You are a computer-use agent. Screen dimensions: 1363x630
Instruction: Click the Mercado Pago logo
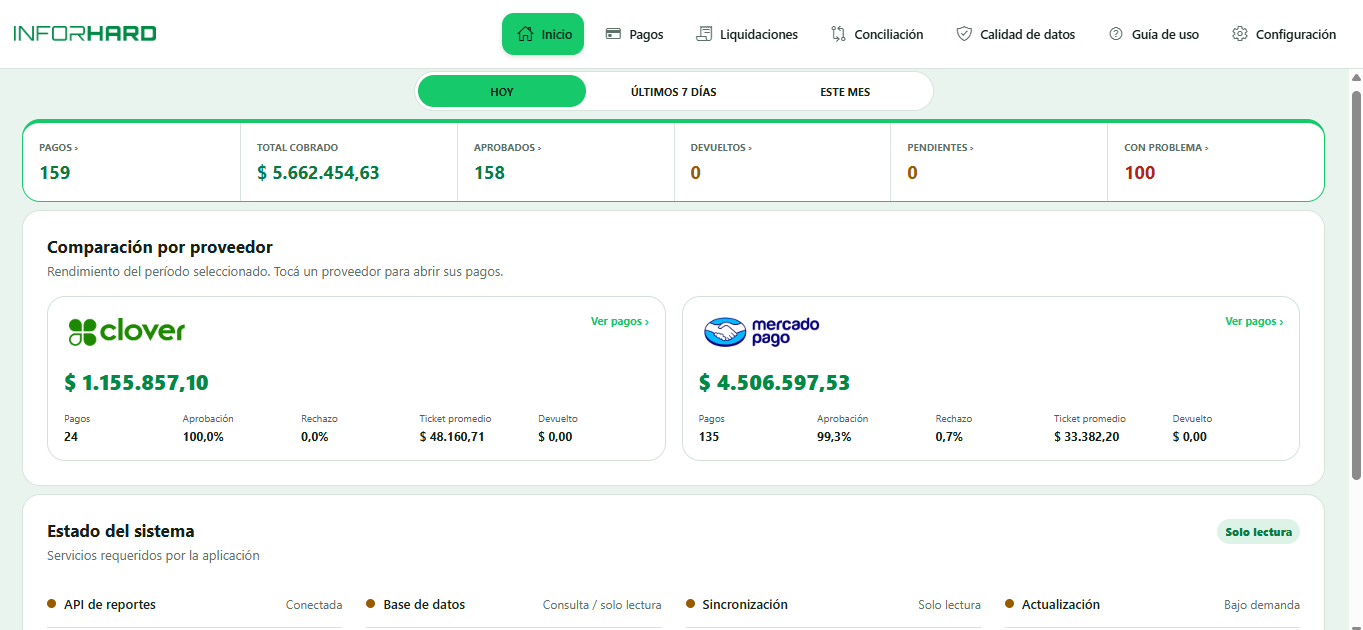point(762,331)
